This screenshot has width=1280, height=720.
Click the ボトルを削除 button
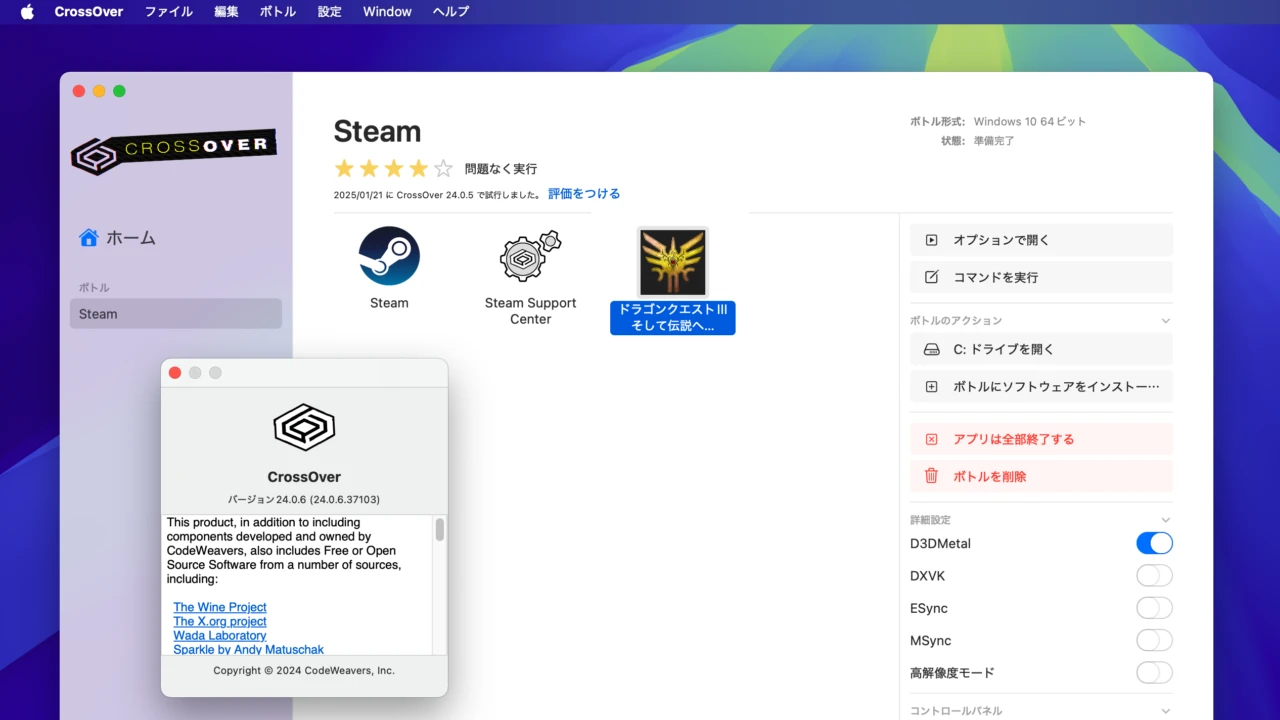(1041, 476)
